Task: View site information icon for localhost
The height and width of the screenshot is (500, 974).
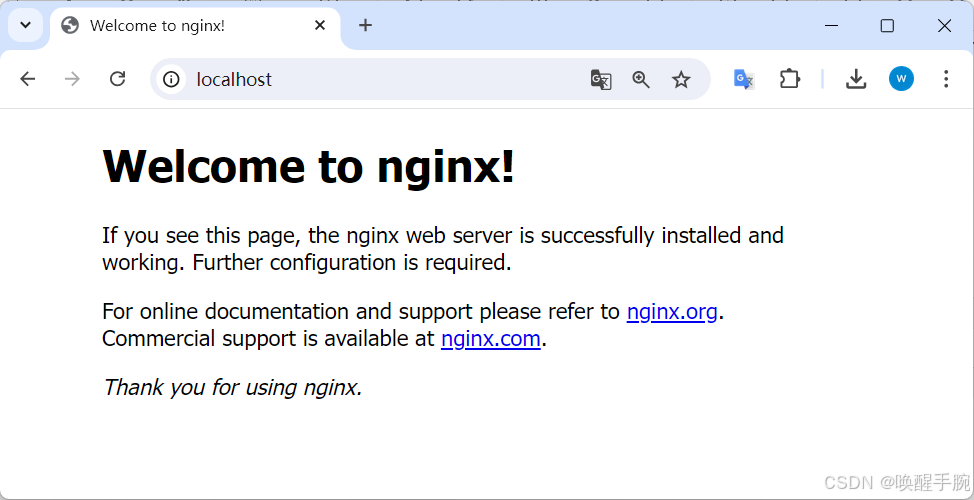Action: [x=171, y=80]
